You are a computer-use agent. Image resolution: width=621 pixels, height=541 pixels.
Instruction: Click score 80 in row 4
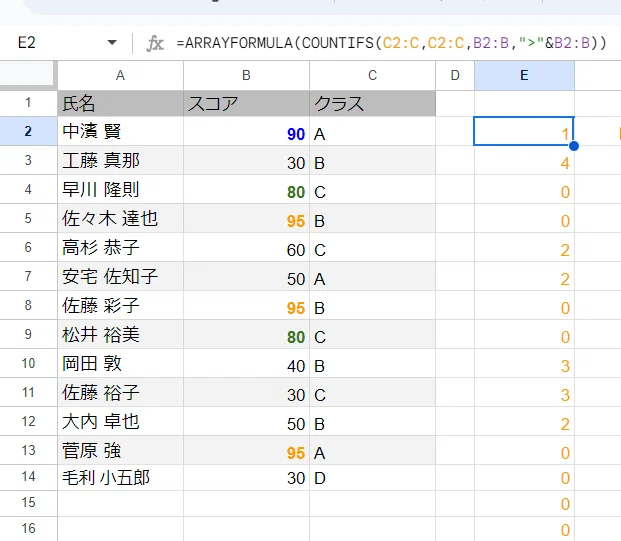(246, 189)
